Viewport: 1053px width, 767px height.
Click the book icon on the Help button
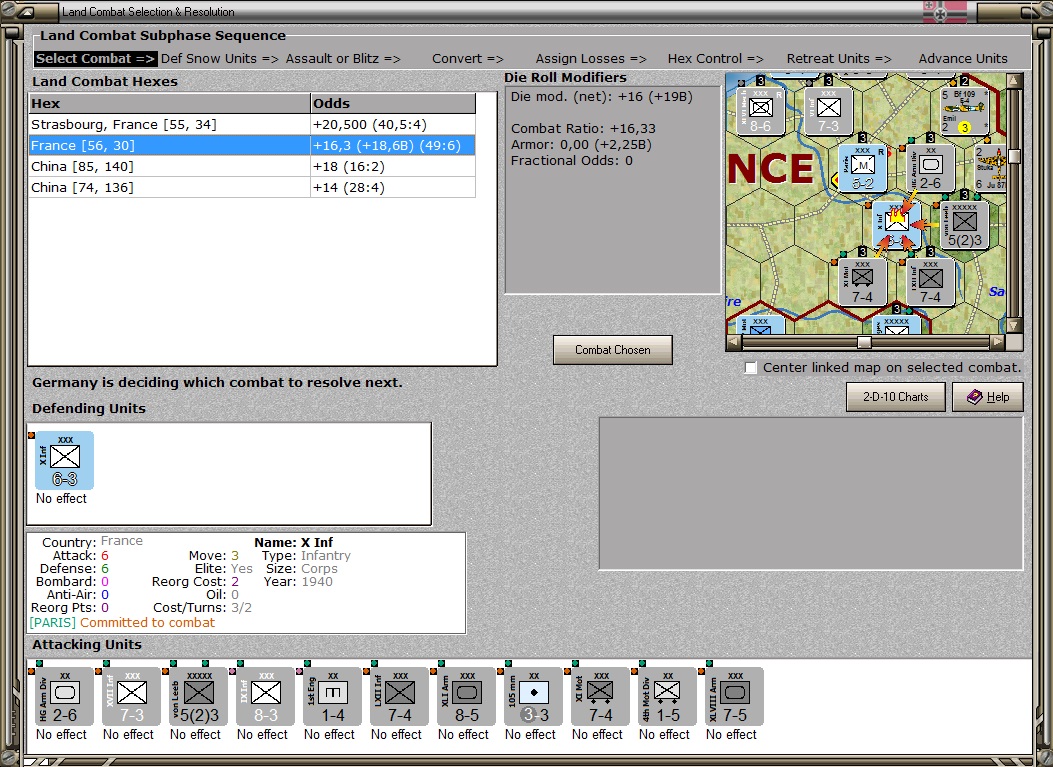tap(974, 397)
